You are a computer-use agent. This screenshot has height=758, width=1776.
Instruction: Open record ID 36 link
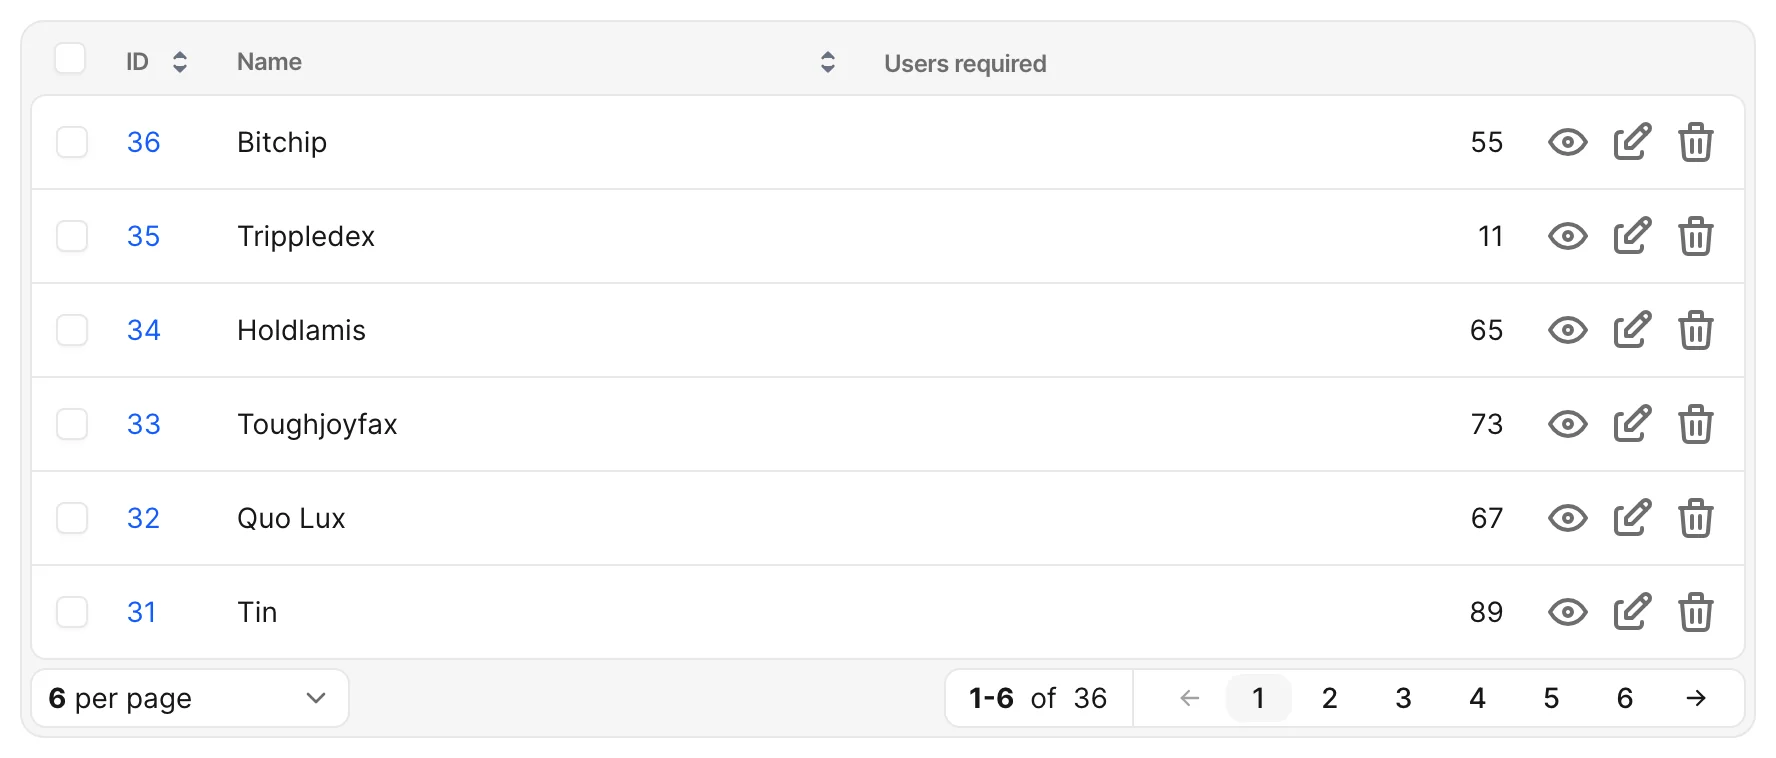click(x=144, y=142)
